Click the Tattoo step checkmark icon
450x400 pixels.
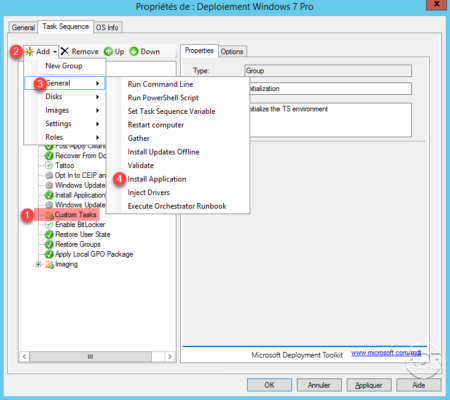click(x=49, y=165)
